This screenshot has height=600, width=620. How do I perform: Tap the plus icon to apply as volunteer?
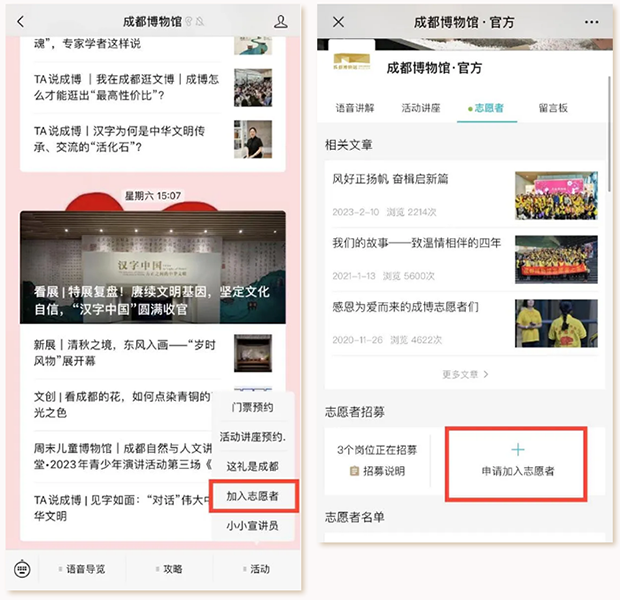coord(518,450)
